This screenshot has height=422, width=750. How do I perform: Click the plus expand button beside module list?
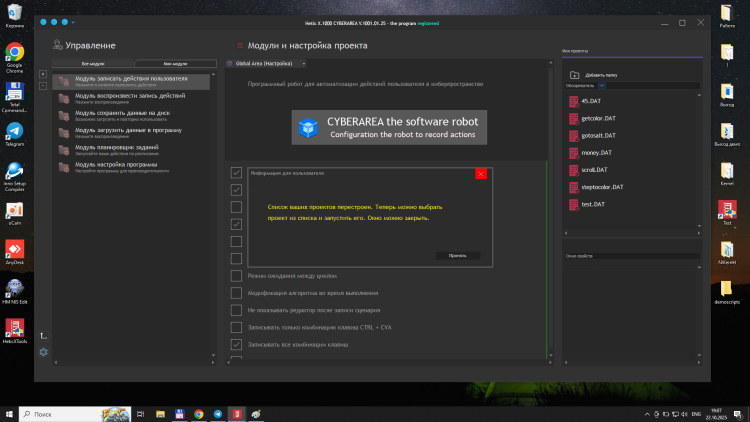[42, 74]
